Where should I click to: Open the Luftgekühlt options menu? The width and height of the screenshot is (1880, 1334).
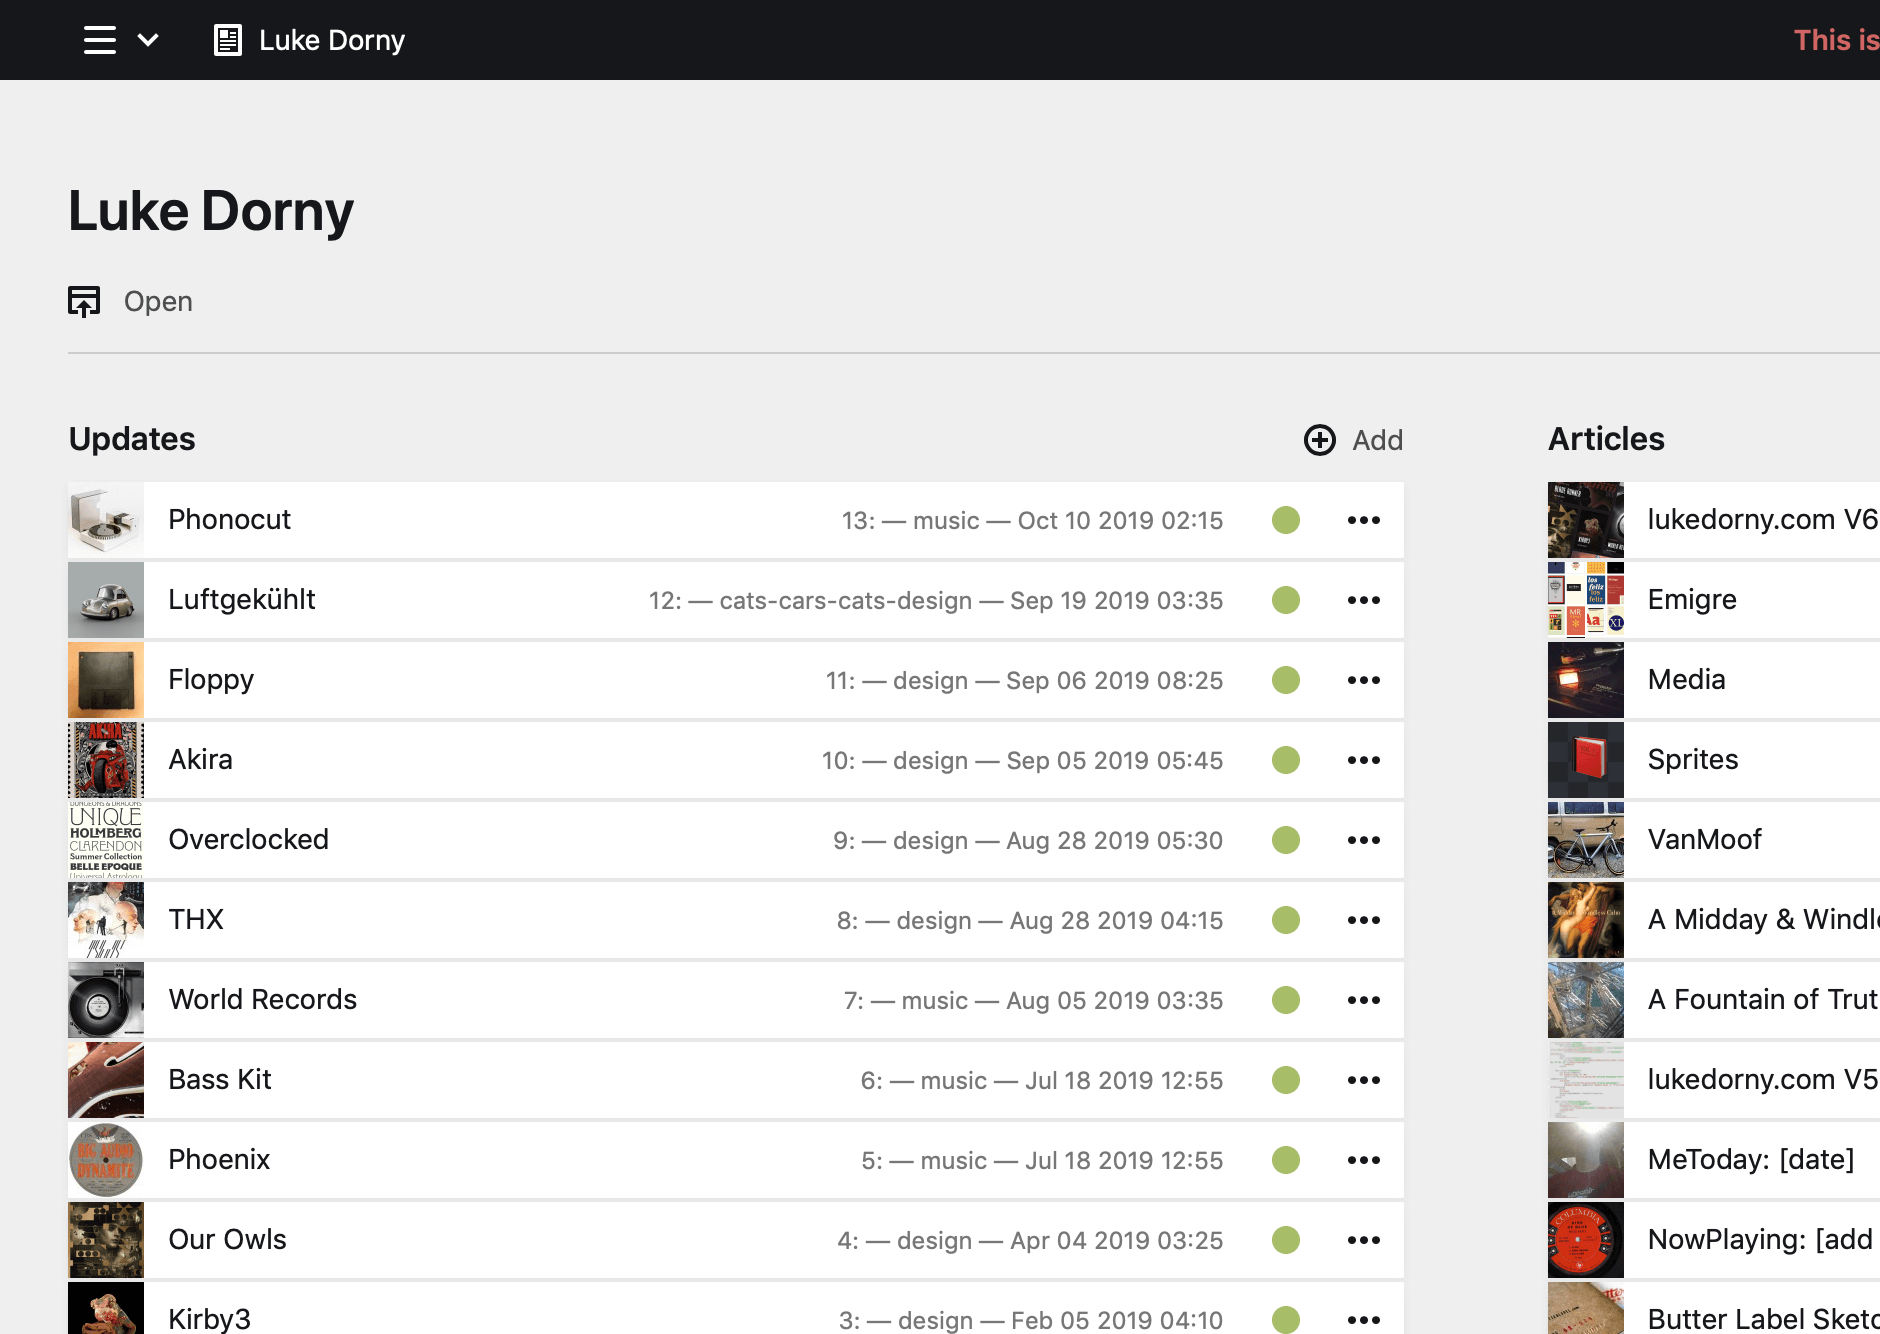1364,600
